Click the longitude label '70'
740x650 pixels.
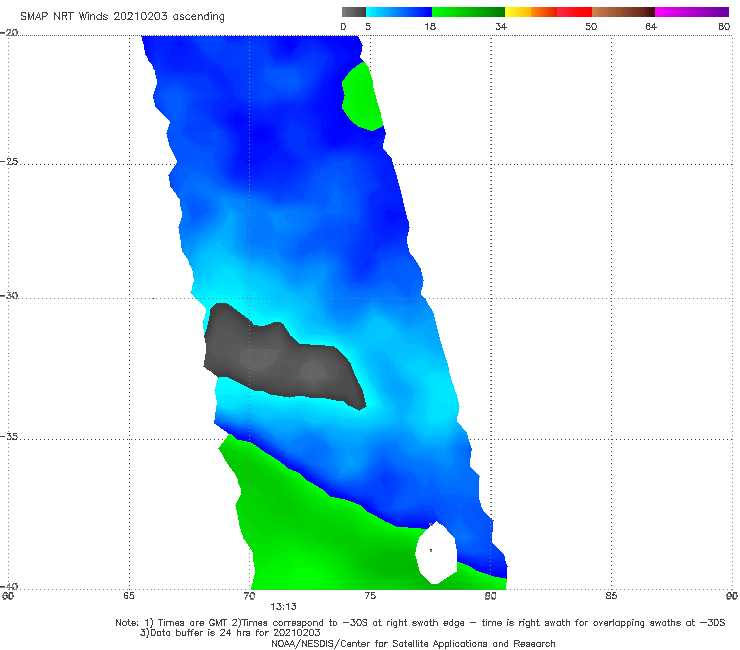(x=249, y=596)
